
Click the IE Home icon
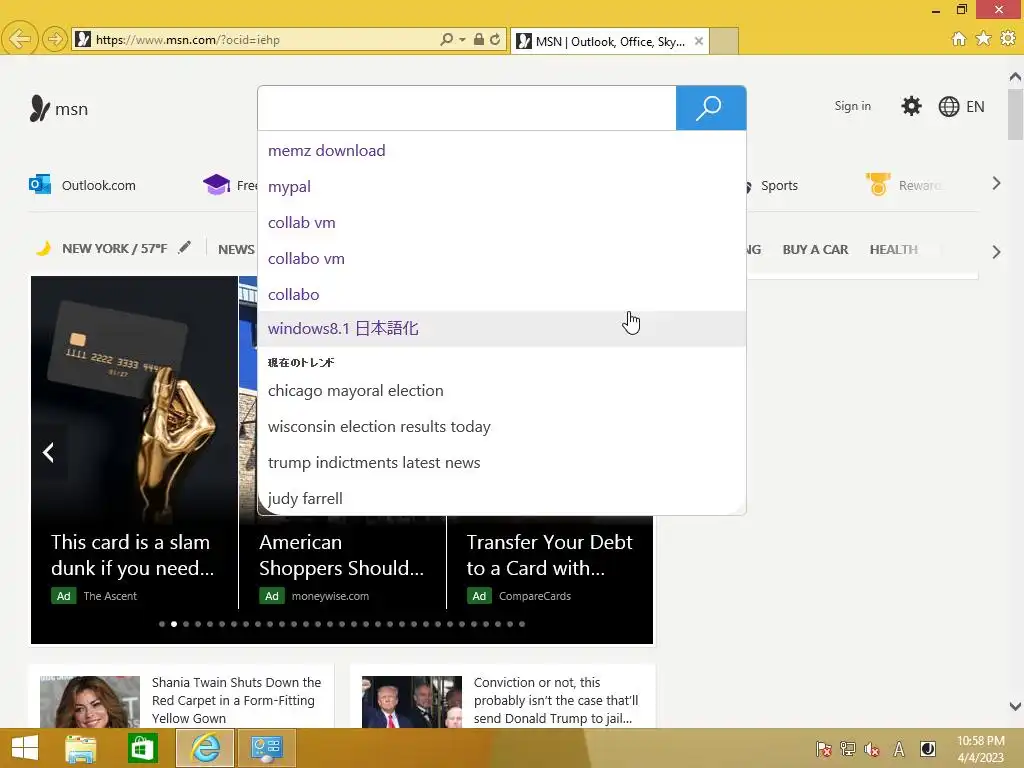click(959, 39)
